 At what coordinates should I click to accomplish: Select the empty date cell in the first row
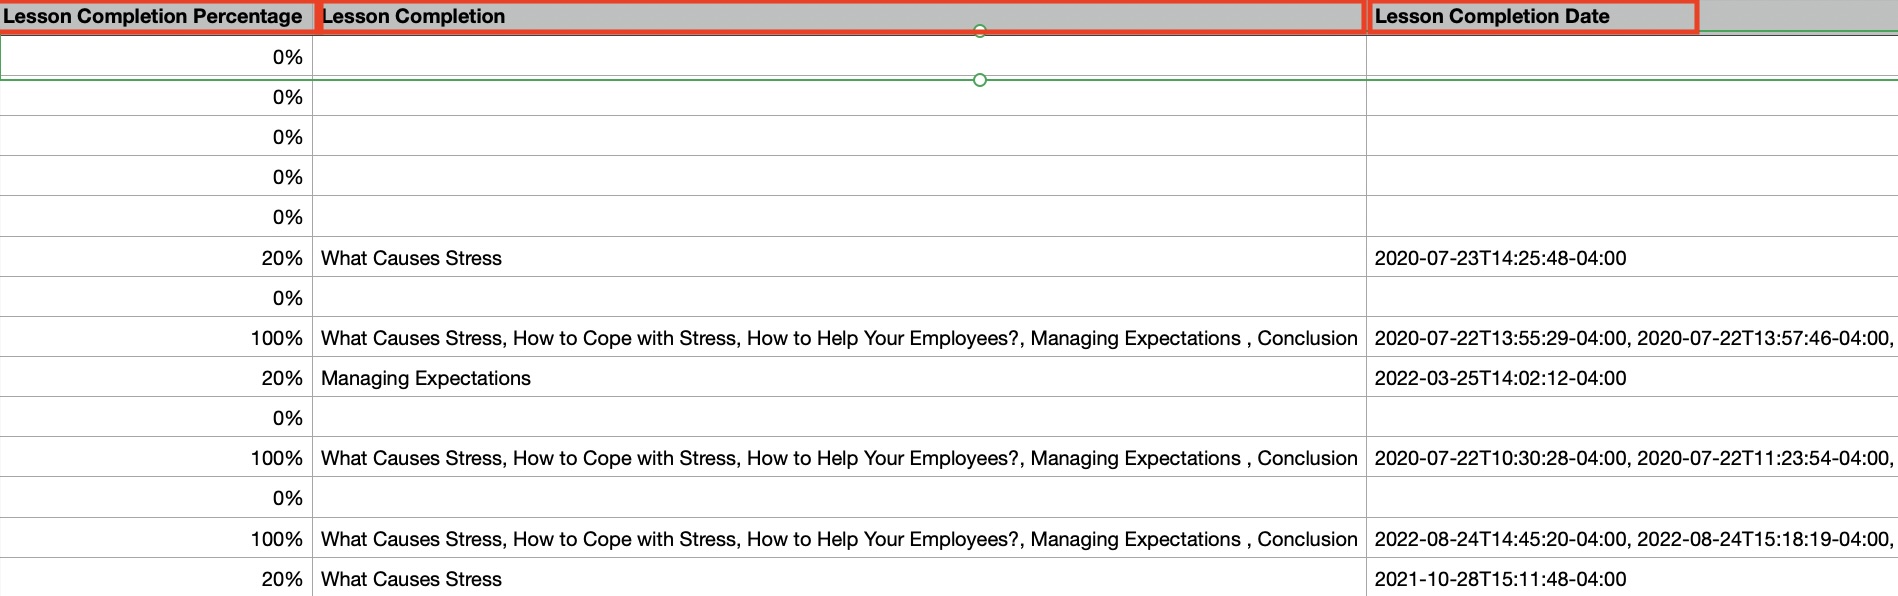pyautogui.click(x=1632, y=57)
